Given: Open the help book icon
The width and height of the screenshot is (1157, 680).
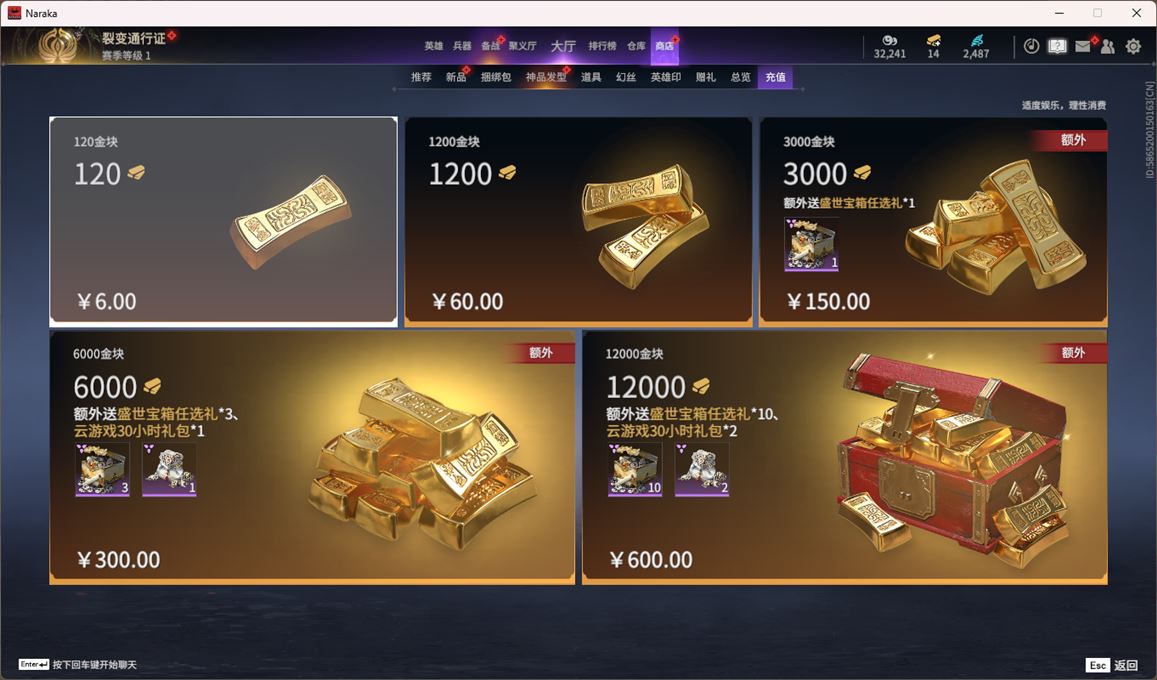Looking at the screenshot, I should point(1057,46).
